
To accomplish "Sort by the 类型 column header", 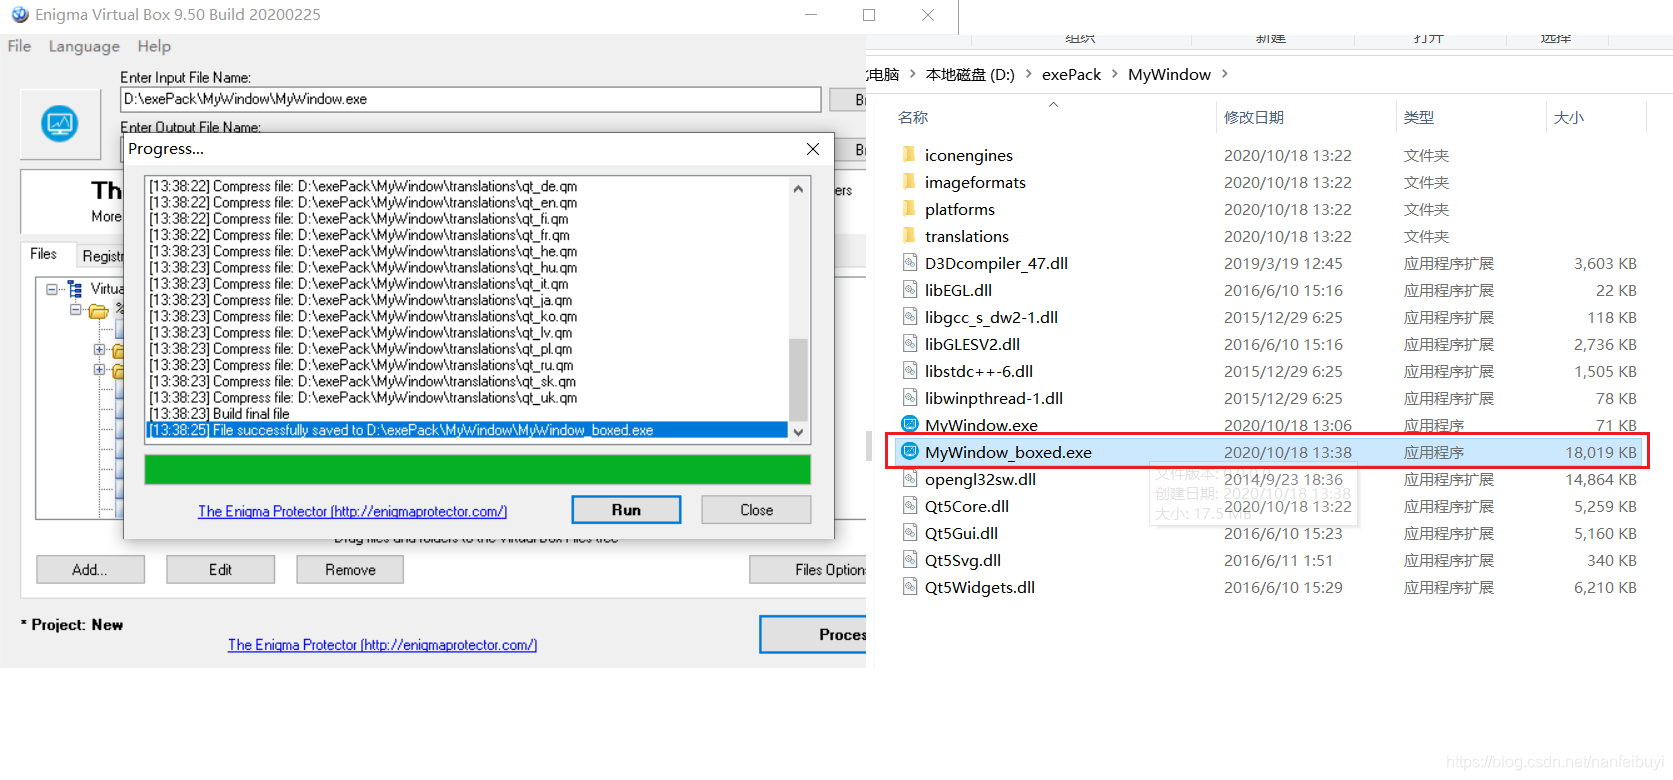I will point(1418,117).
